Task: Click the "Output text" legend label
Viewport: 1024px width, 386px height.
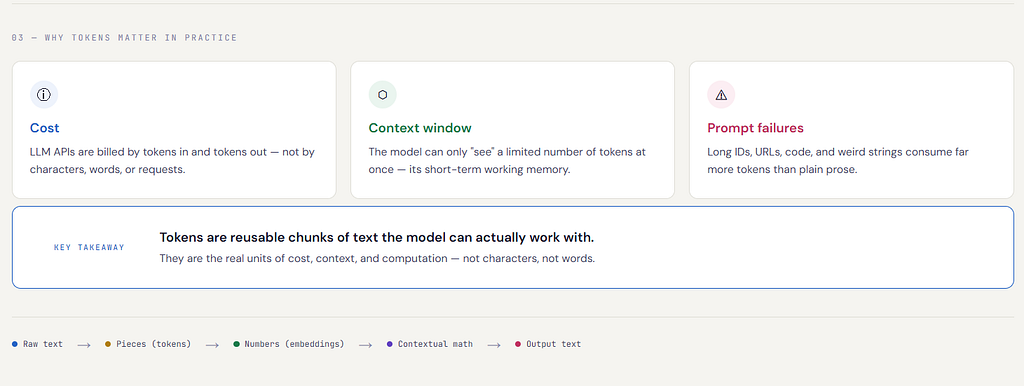Action: [x=553, y=344]
